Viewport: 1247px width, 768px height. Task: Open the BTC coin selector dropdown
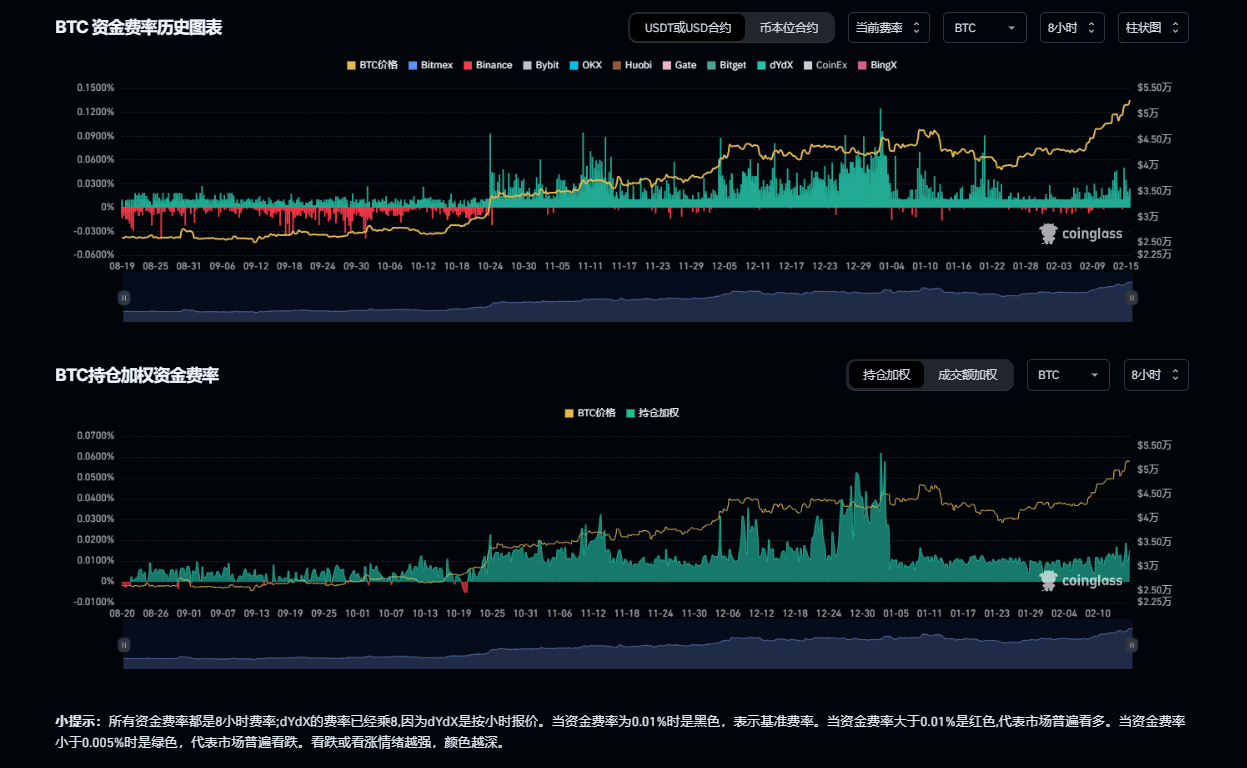(x=984, y=27)
